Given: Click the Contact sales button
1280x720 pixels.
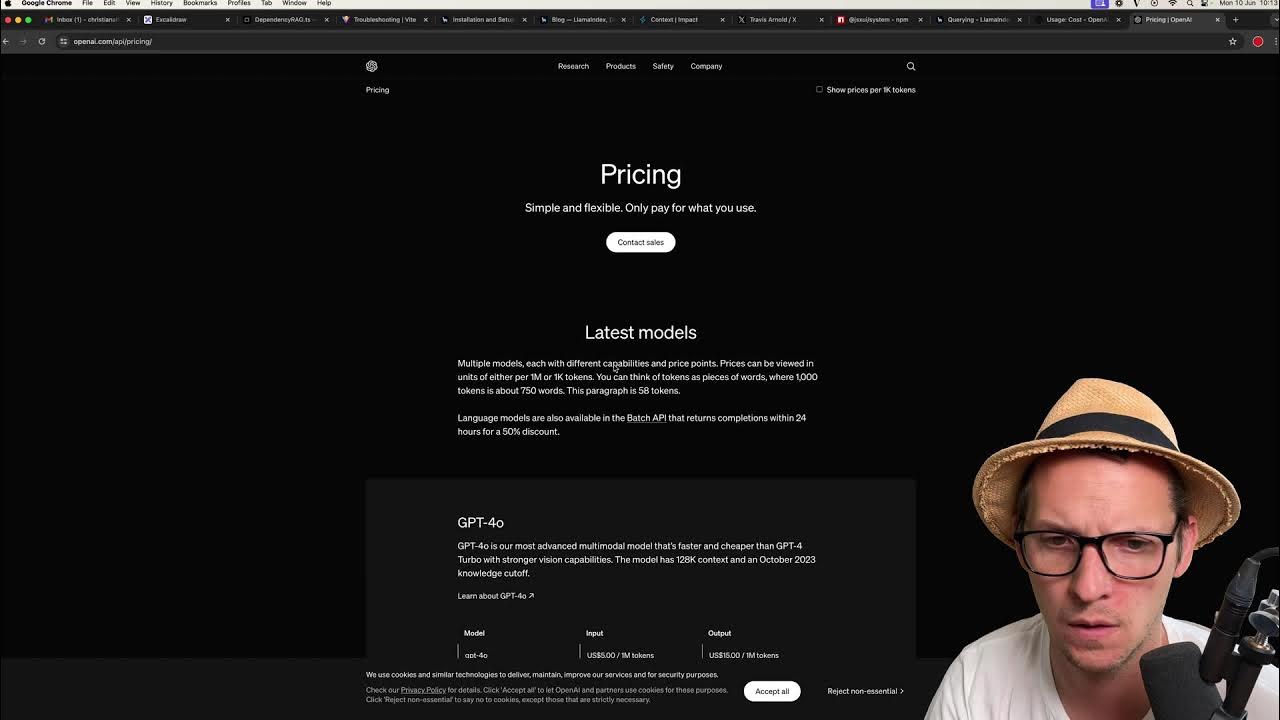Looking at the screenshot, I should (640, 242).
